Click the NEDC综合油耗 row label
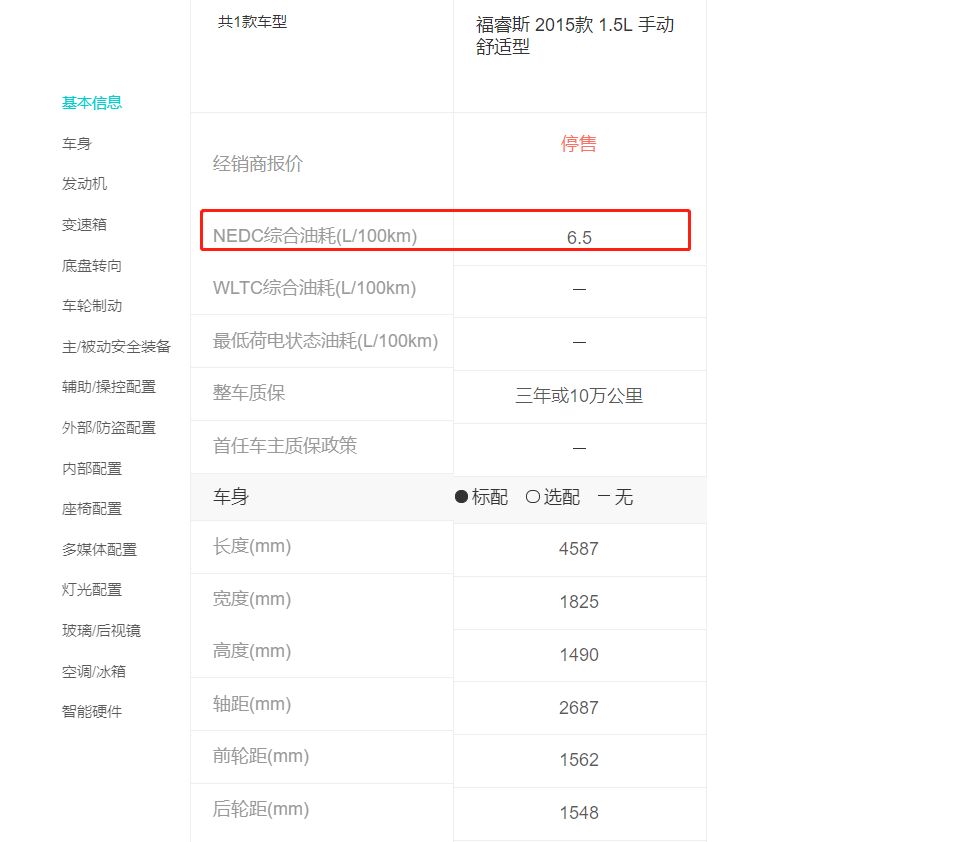Screen dimensions: 965x842 coord(315,236)
